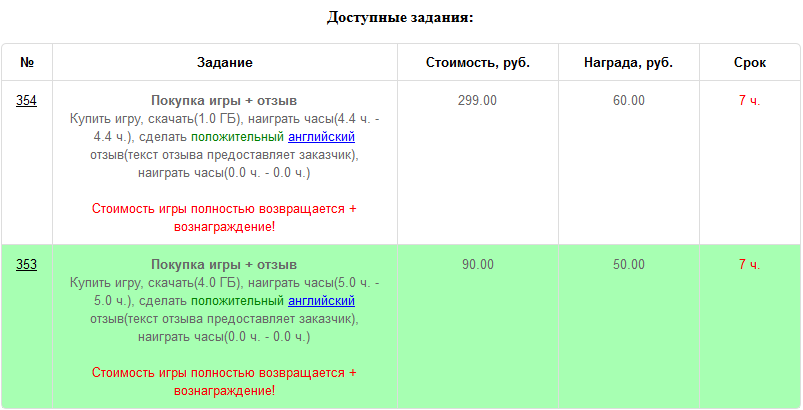803x410 pixels.
Task: Select the положительный word in task 354
Action: click(237, 137)
